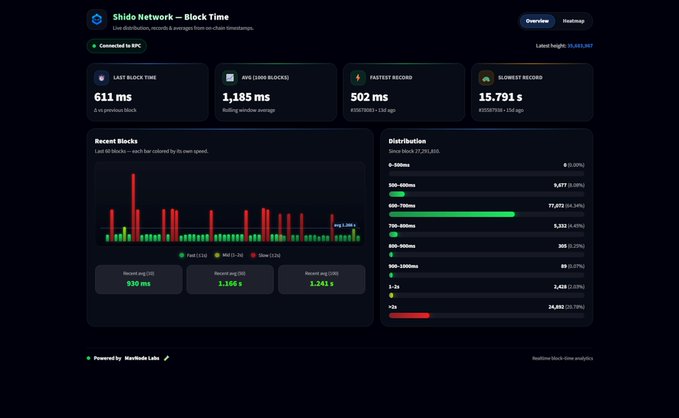Click the lightning bolt icon on Fastest Record card
Viewport: 679px width, 418px height.
358,78
